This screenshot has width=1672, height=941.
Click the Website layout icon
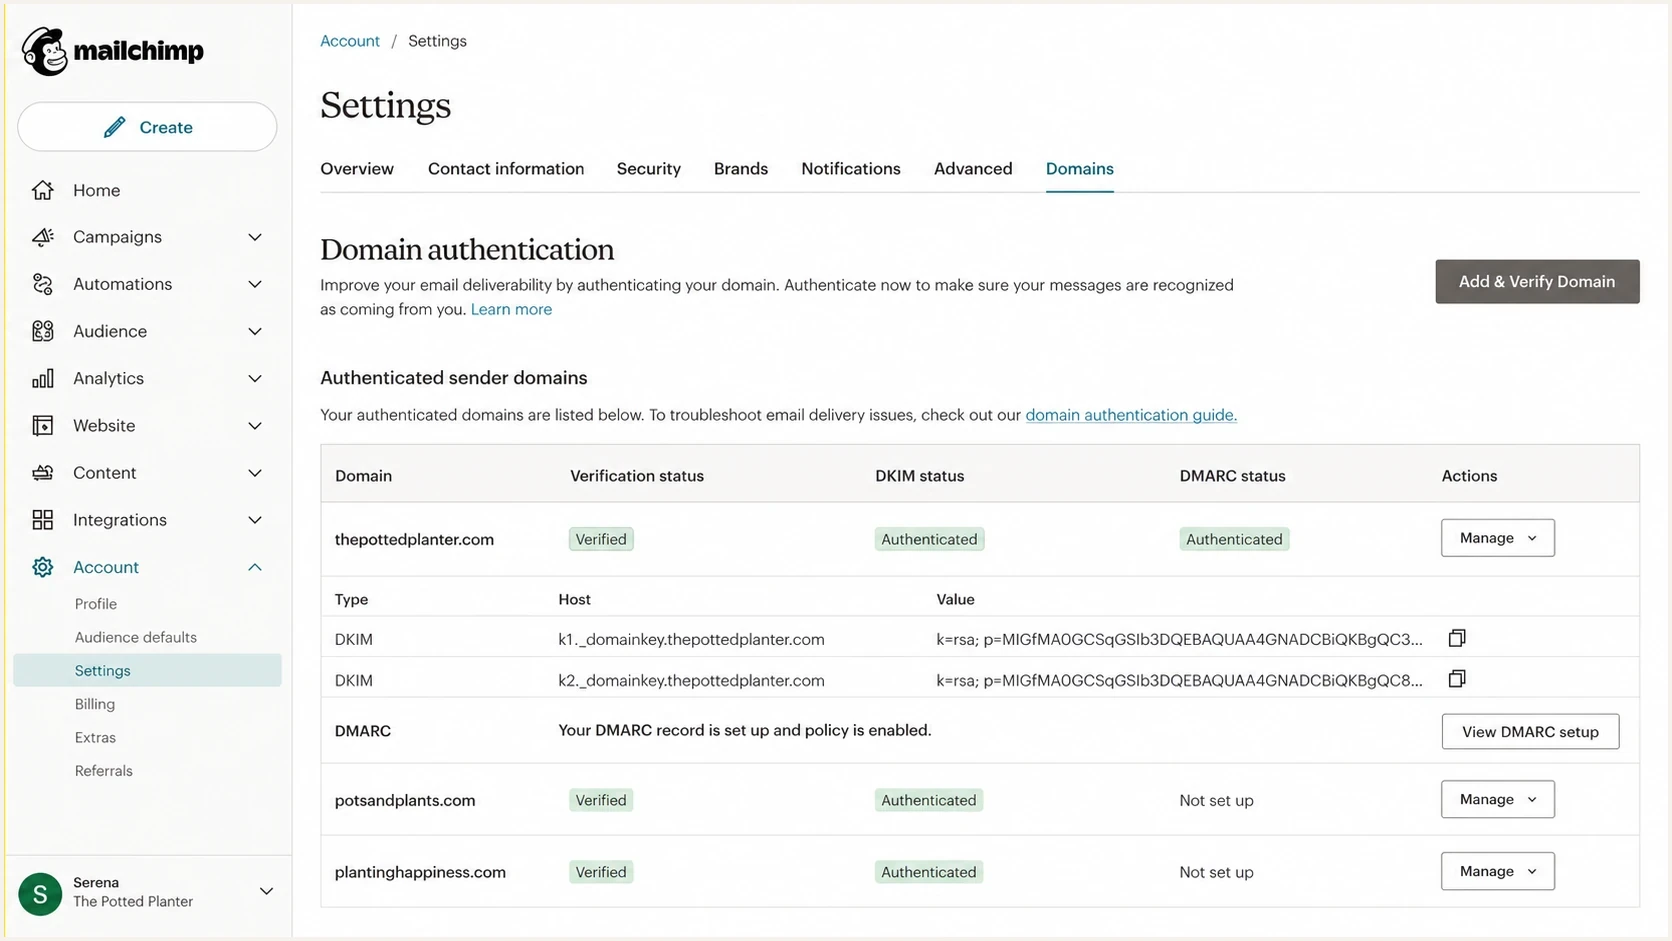coord(43,425)
